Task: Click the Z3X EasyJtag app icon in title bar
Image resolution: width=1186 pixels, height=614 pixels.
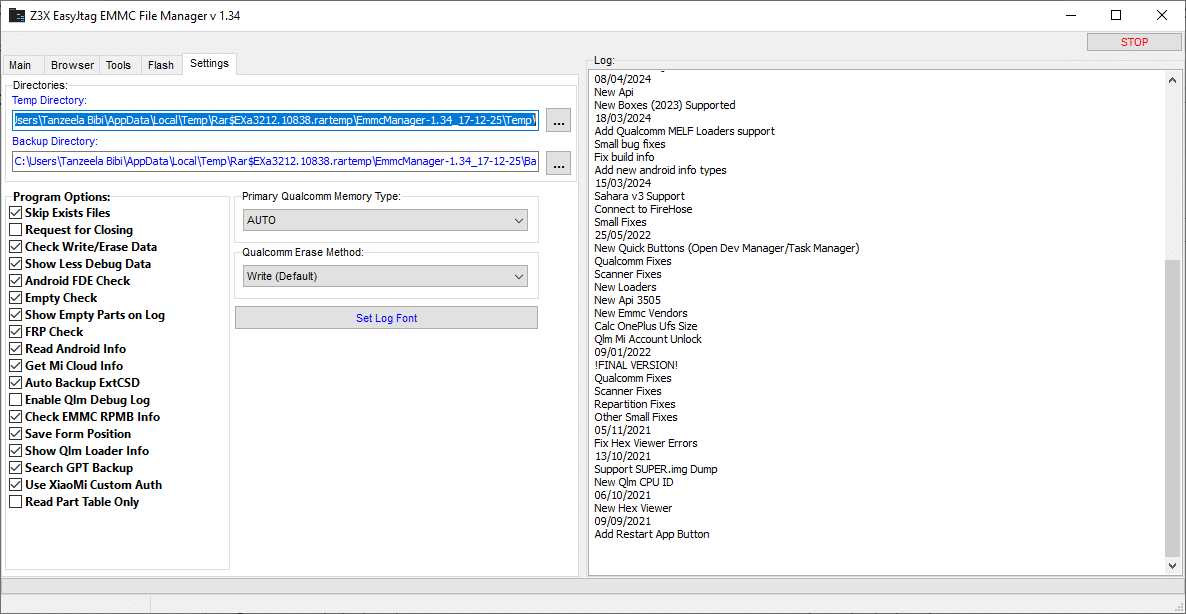Action: pos(17,16)
